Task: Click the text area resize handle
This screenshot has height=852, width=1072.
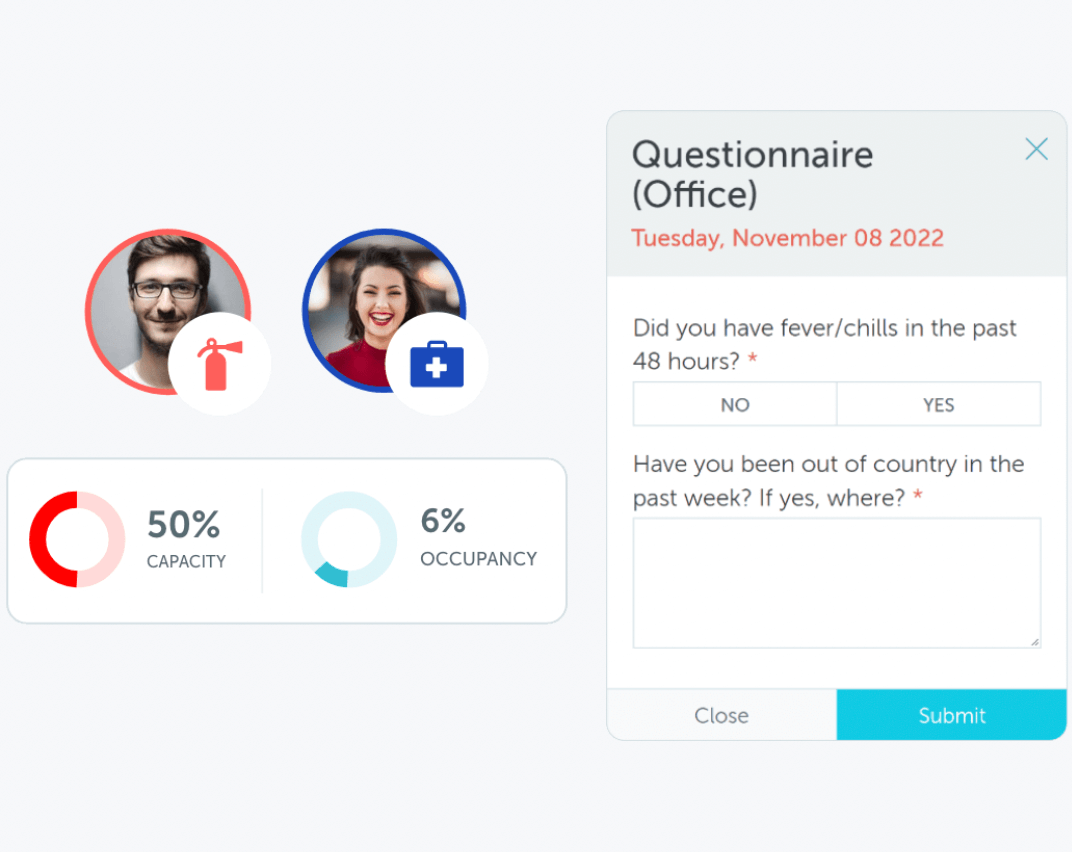Action: [x=1035, y=642]
